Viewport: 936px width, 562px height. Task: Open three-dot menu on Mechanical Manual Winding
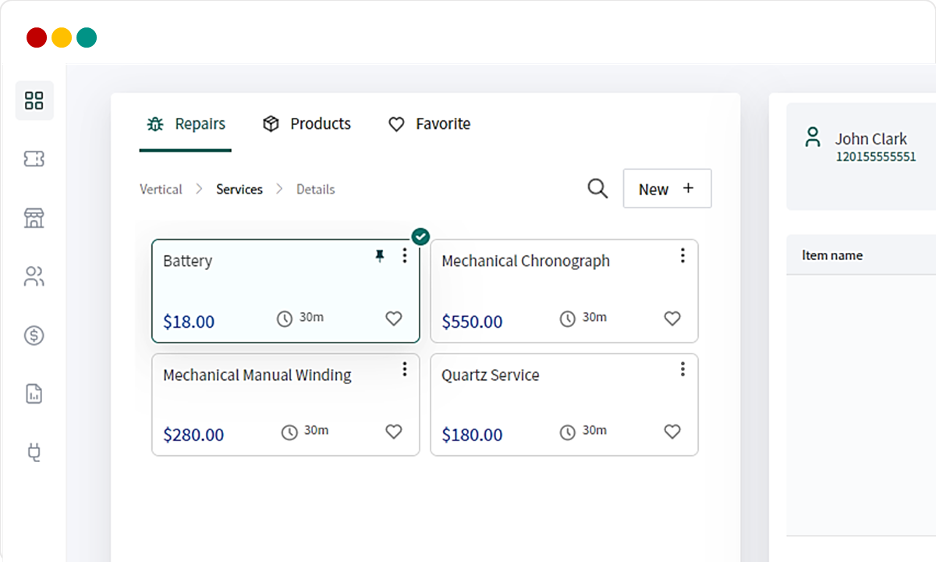coord(405,369)
